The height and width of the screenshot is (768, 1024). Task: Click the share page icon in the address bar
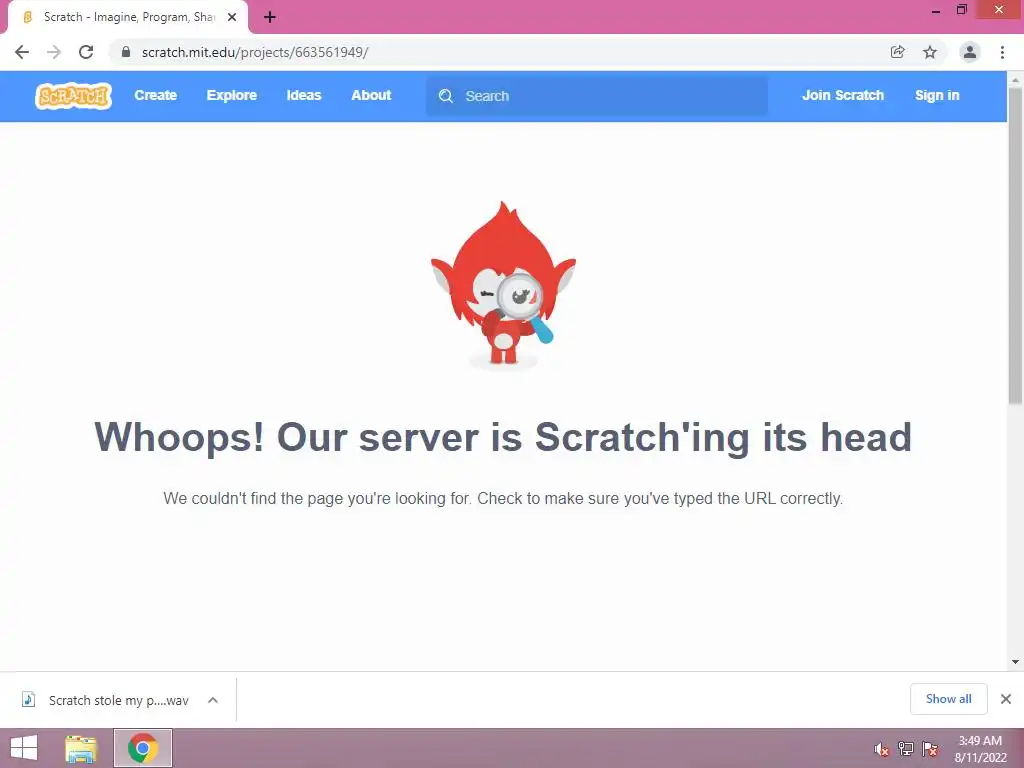point(897,52)
